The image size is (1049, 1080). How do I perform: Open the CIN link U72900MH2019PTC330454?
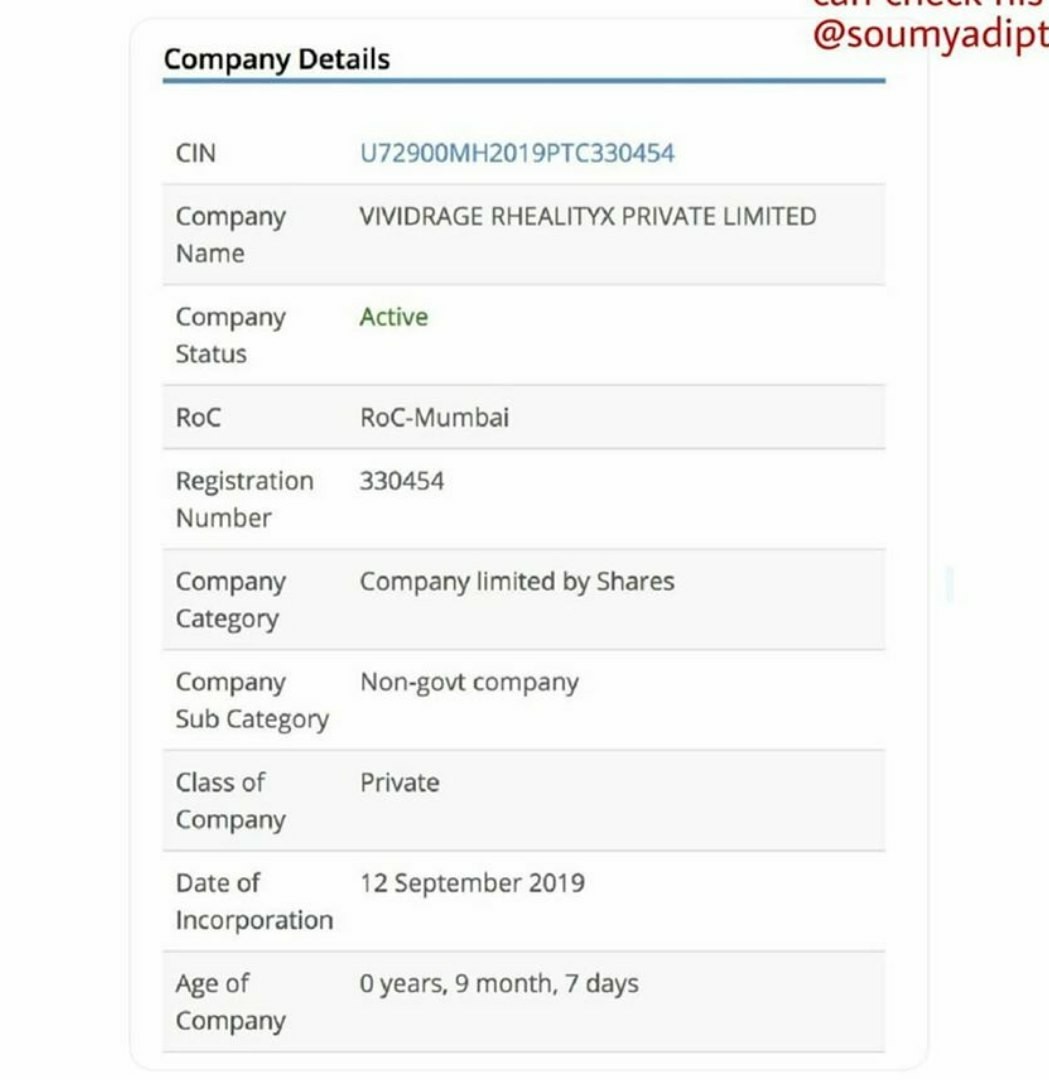(517, 153)
